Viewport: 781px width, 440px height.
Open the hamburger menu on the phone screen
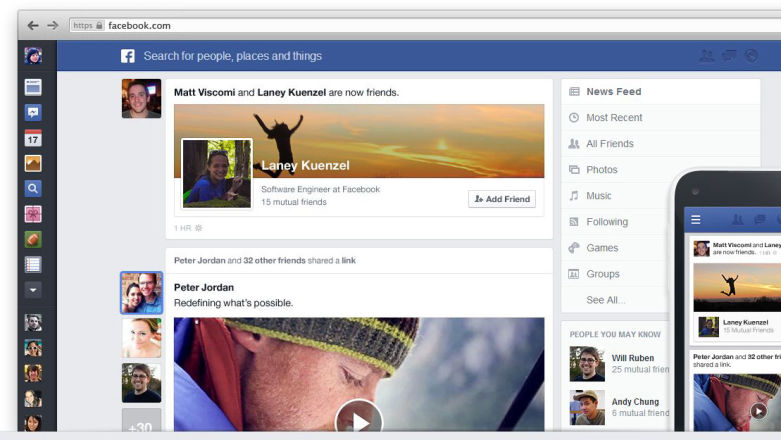click(696, 220)
